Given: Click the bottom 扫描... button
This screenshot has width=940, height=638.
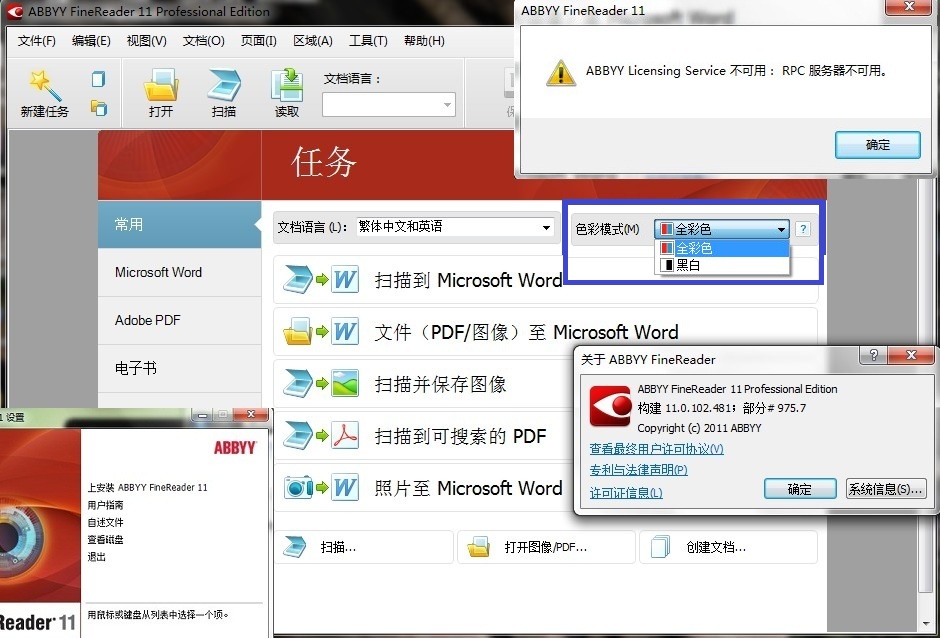Looking at the screenshot, I should 364,547.
